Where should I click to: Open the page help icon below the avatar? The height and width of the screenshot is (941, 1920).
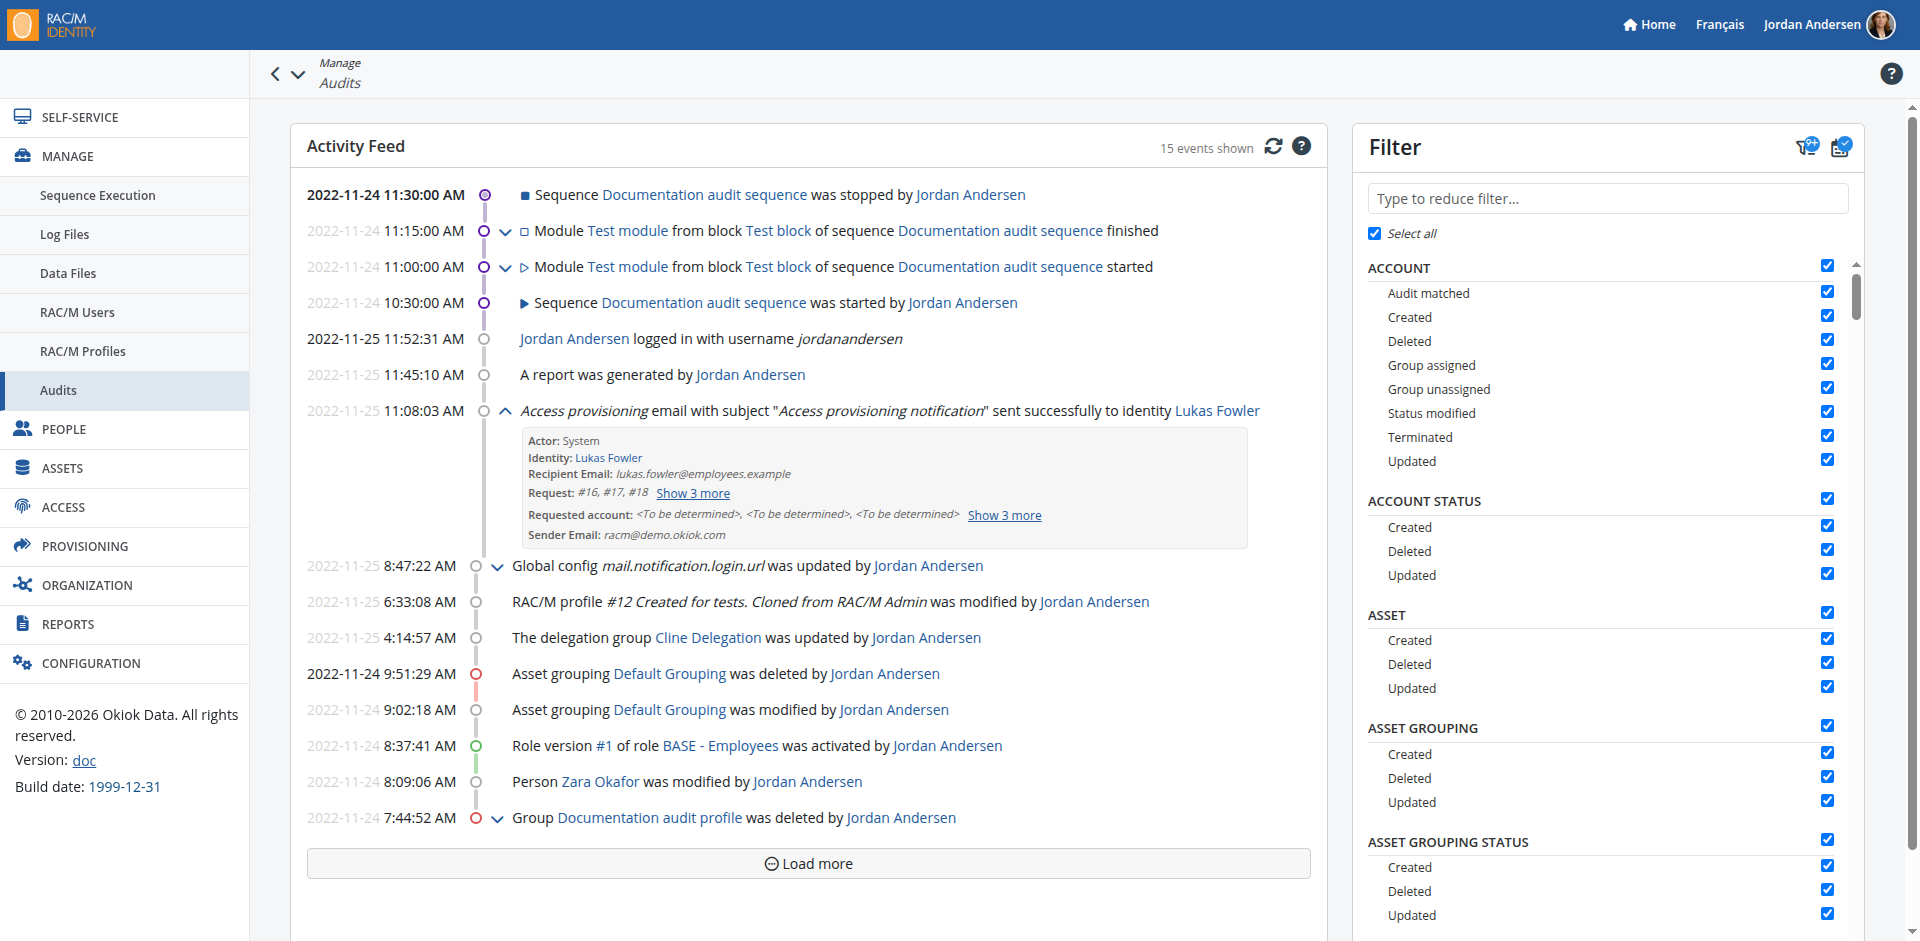(1891, 73)
